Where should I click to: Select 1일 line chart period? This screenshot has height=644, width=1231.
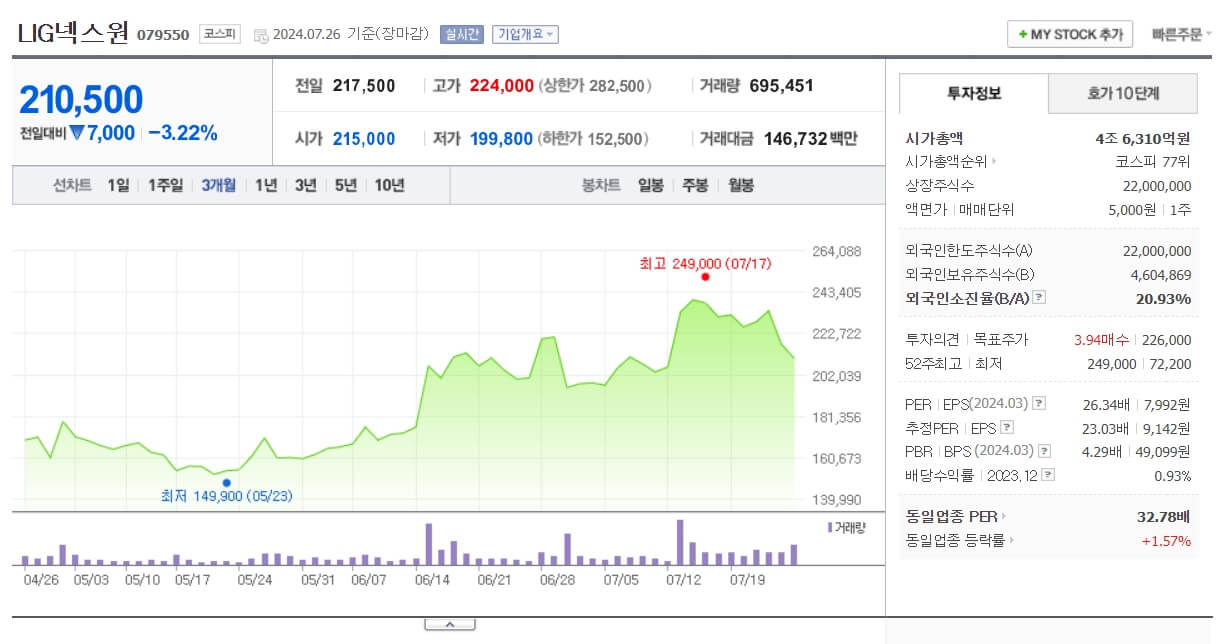tap(118, 185)
